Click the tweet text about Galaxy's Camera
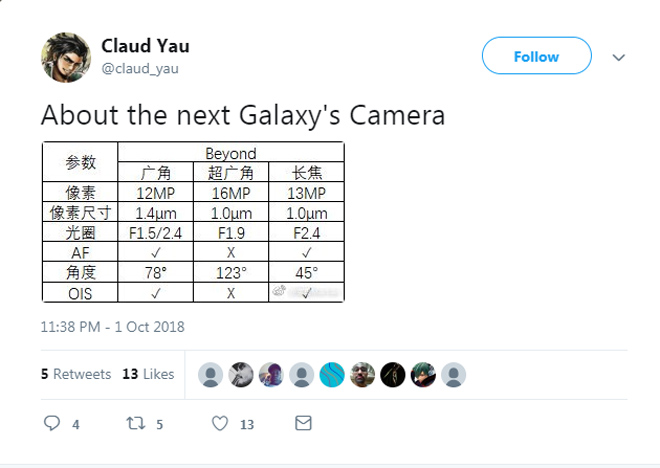The height and width of the screenshot is (468, 660). coord(243,115)
